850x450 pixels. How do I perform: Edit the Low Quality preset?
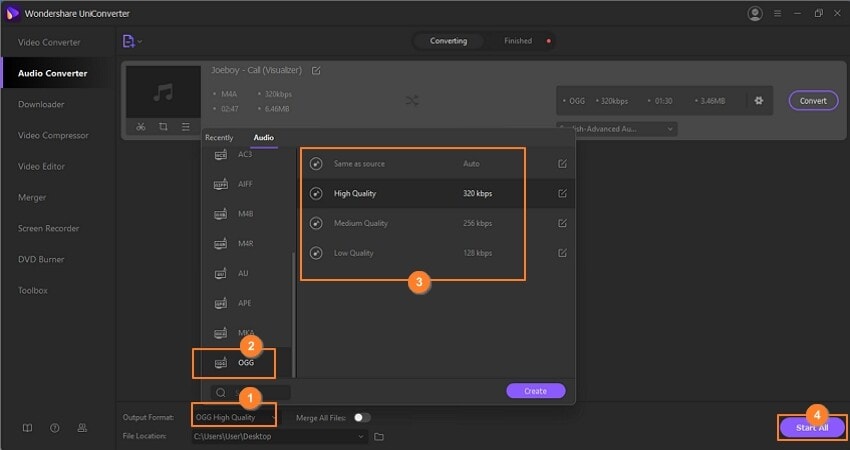562,253
